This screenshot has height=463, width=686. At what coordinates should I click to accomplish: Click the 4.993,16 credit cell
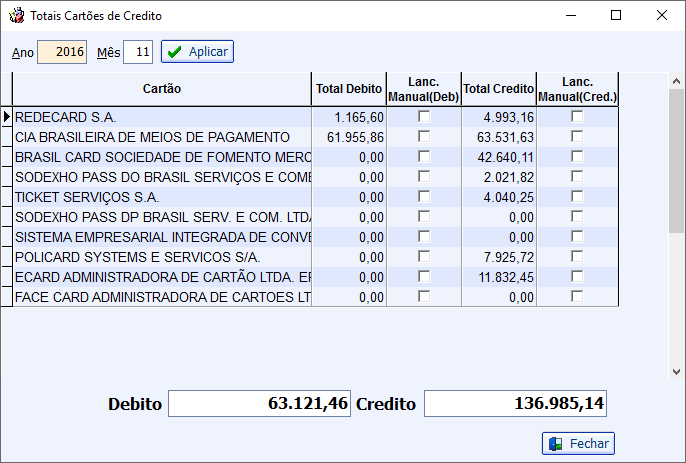click(499, 117)
